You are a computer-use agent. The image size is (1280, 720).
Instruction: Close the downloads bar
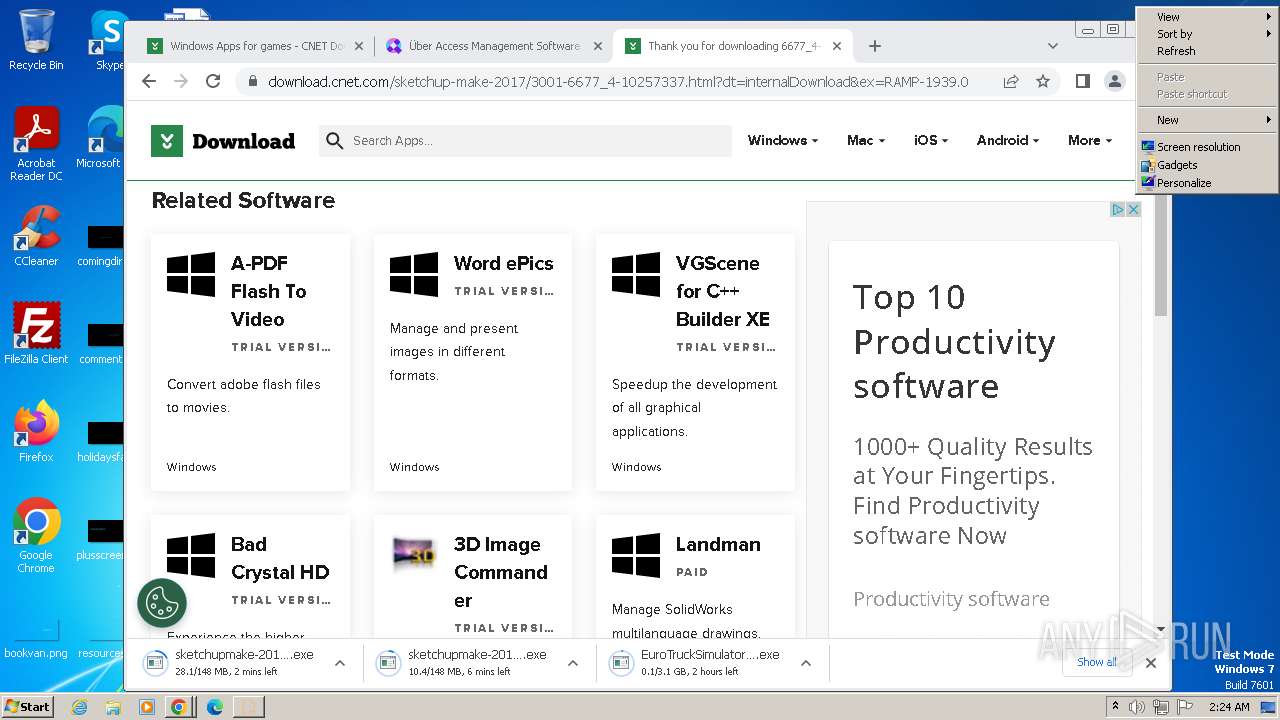tap(1151, 663)
